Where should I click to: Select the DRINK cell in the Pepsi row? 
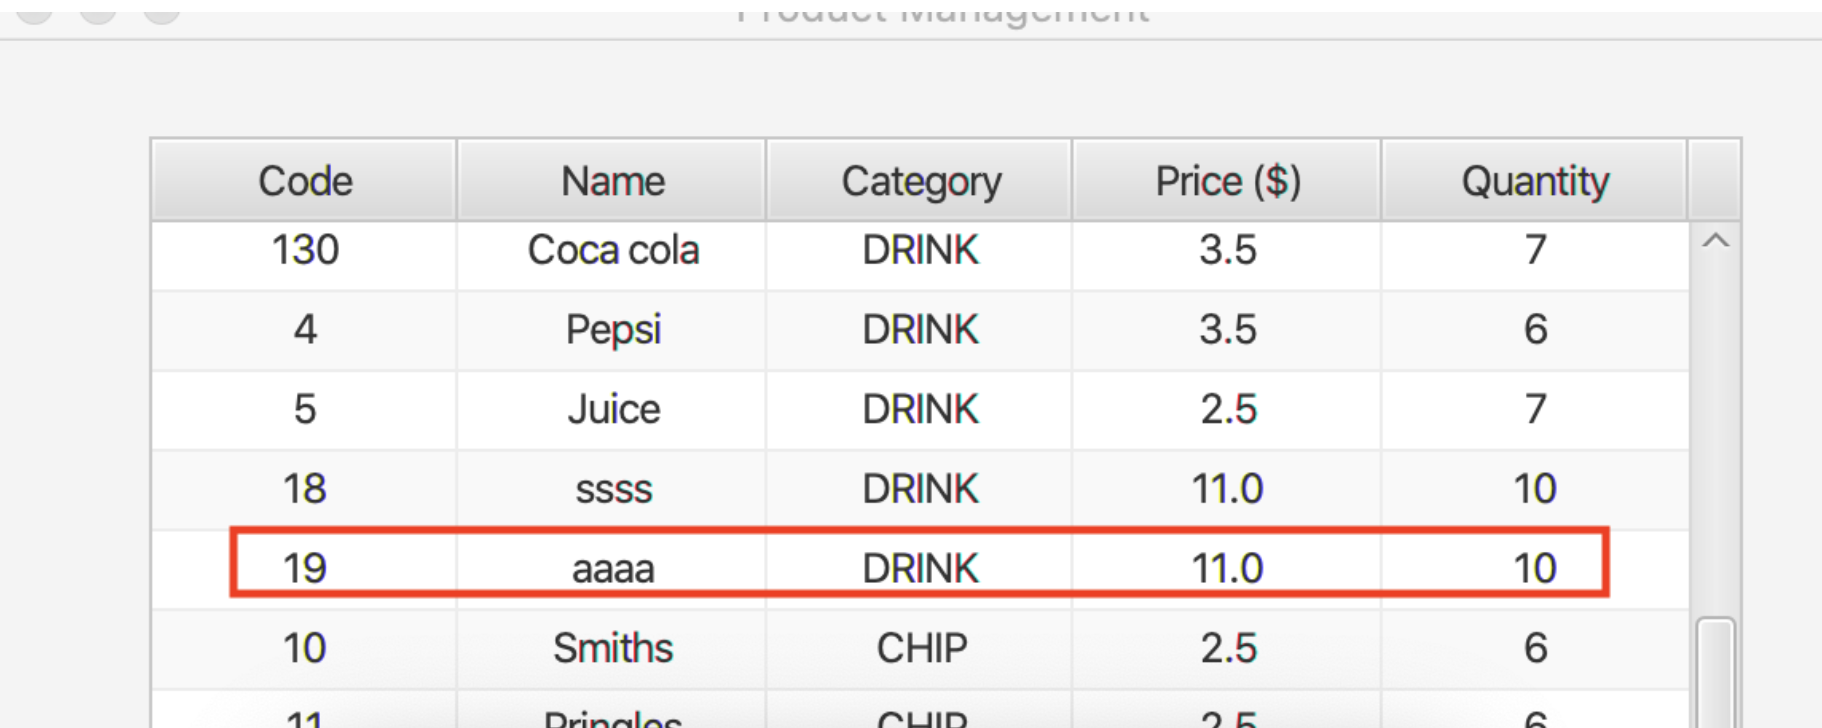920,330
